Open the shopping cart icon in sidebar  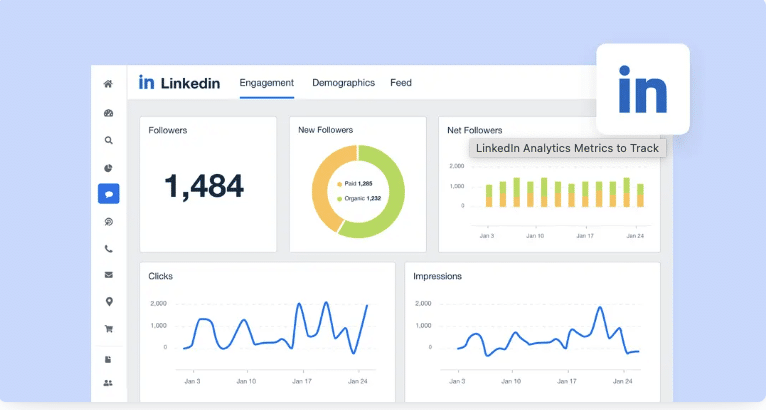(108, 329)
